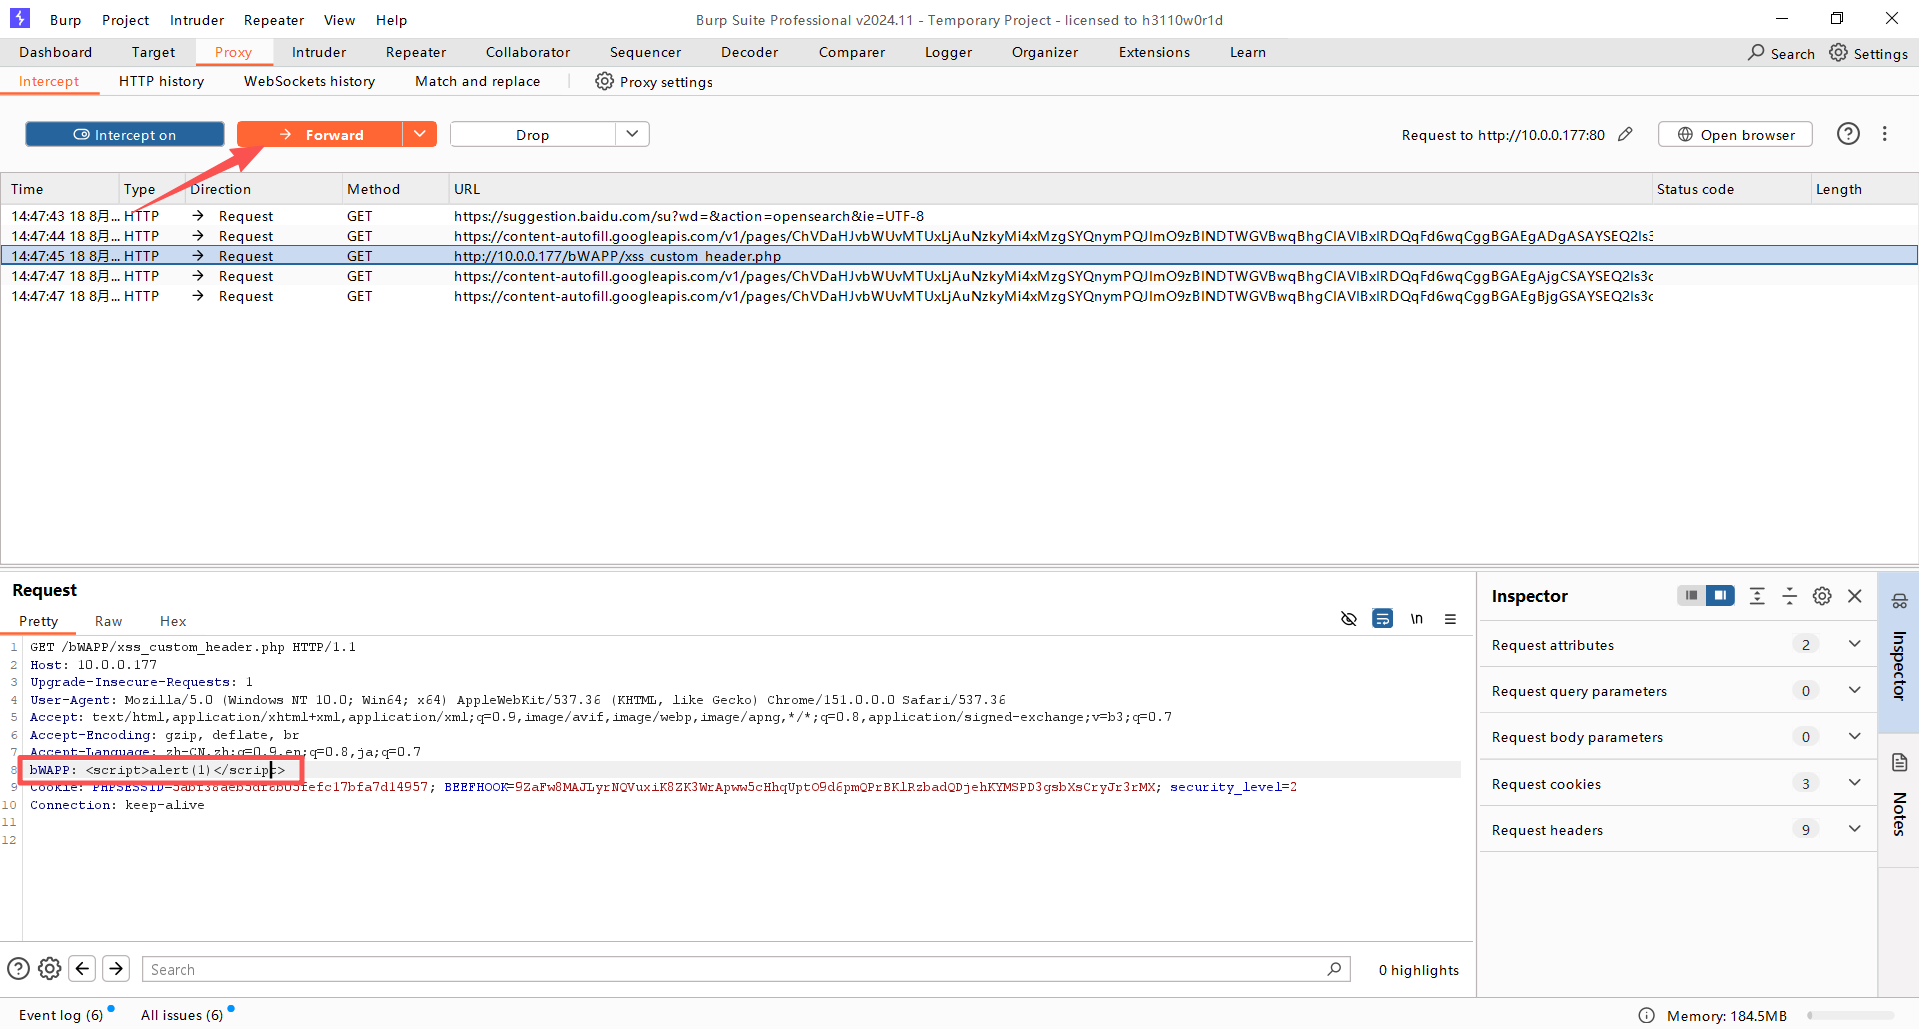Close the Inspector panel

coord(1855,596)
